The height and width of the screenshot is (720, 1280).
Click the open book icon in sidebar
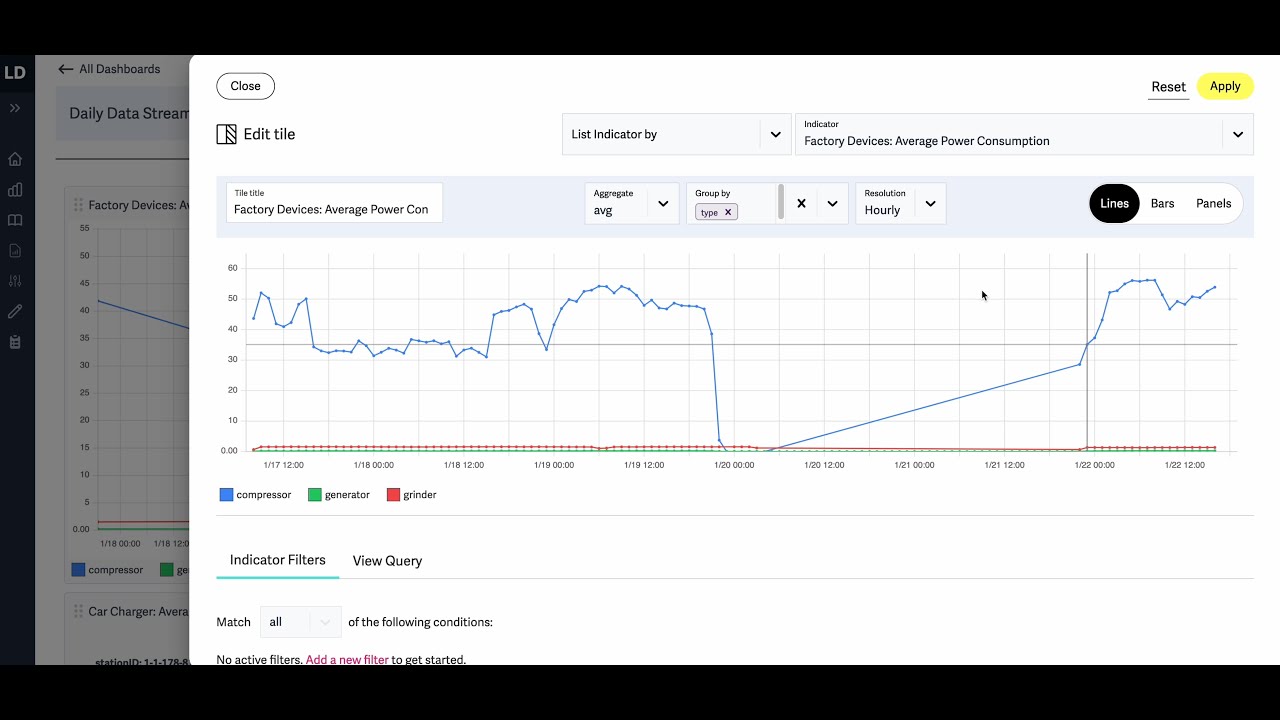(x=15, y=220)
